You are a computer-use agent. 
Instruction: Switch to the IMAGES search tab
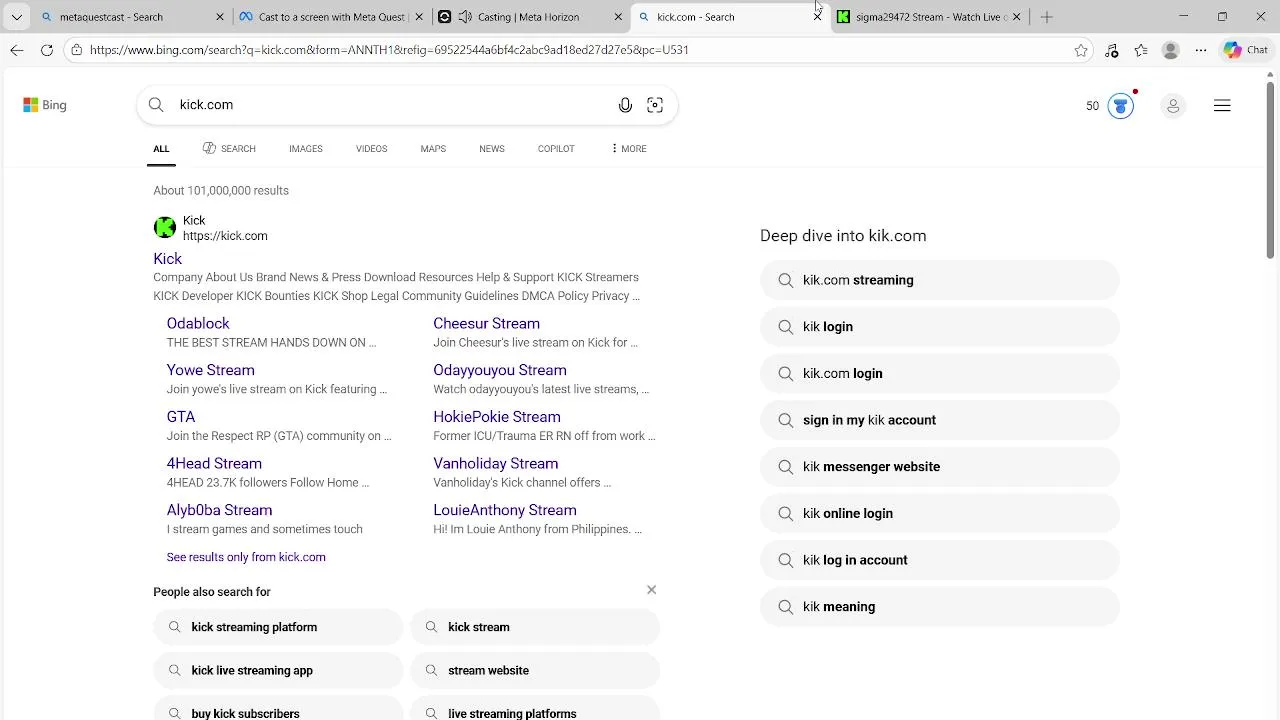[x=305, y=149]
